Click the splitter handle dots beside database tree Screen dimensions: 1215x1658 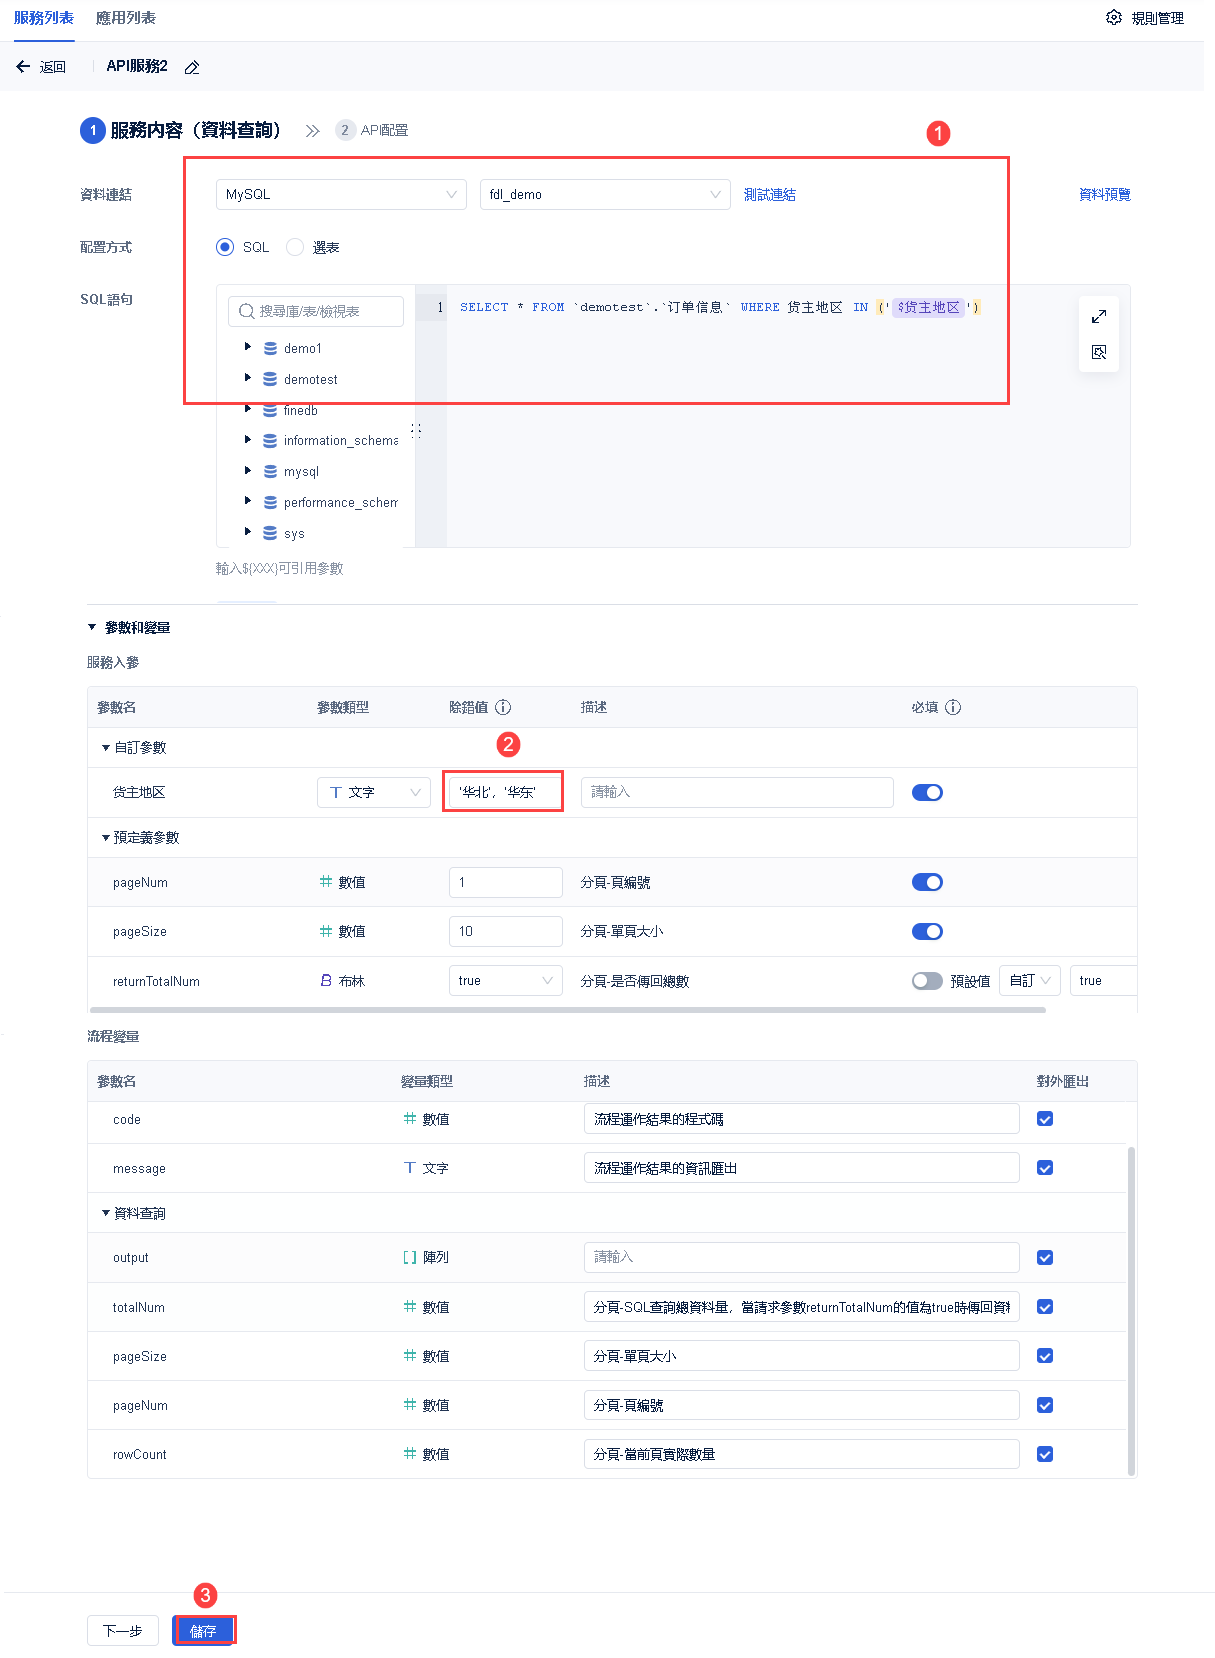[415, 430]
